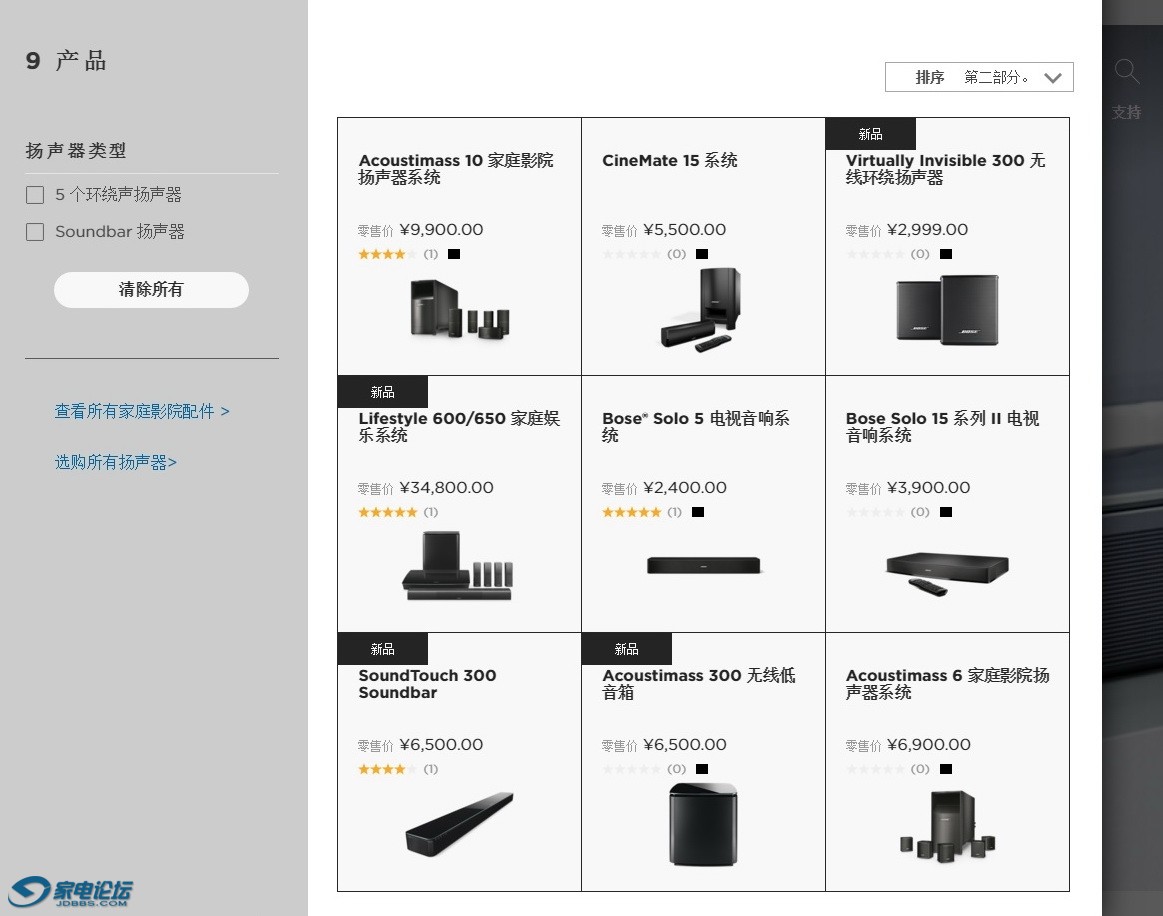Screen dimensions: 1163x916
Task: Click the Acoustimass 300 bass module image
Action: click(703, 825)
